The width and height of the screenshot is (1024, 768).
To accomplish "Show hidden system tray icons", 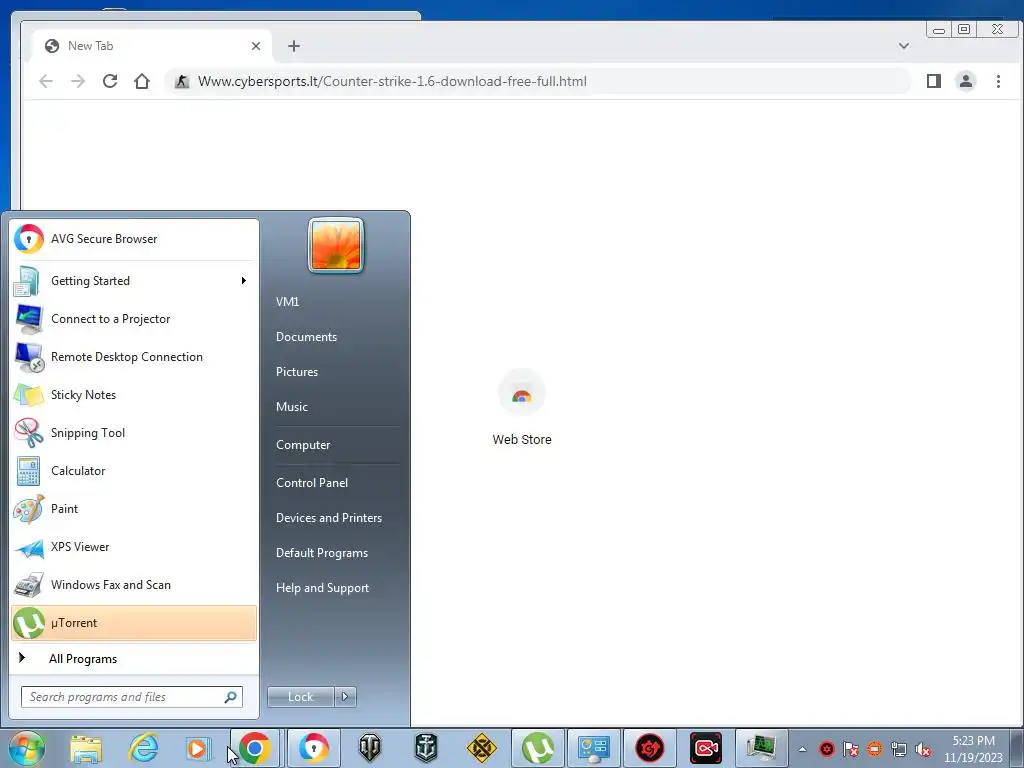I will pyautogui.click(x=803, y=749).
